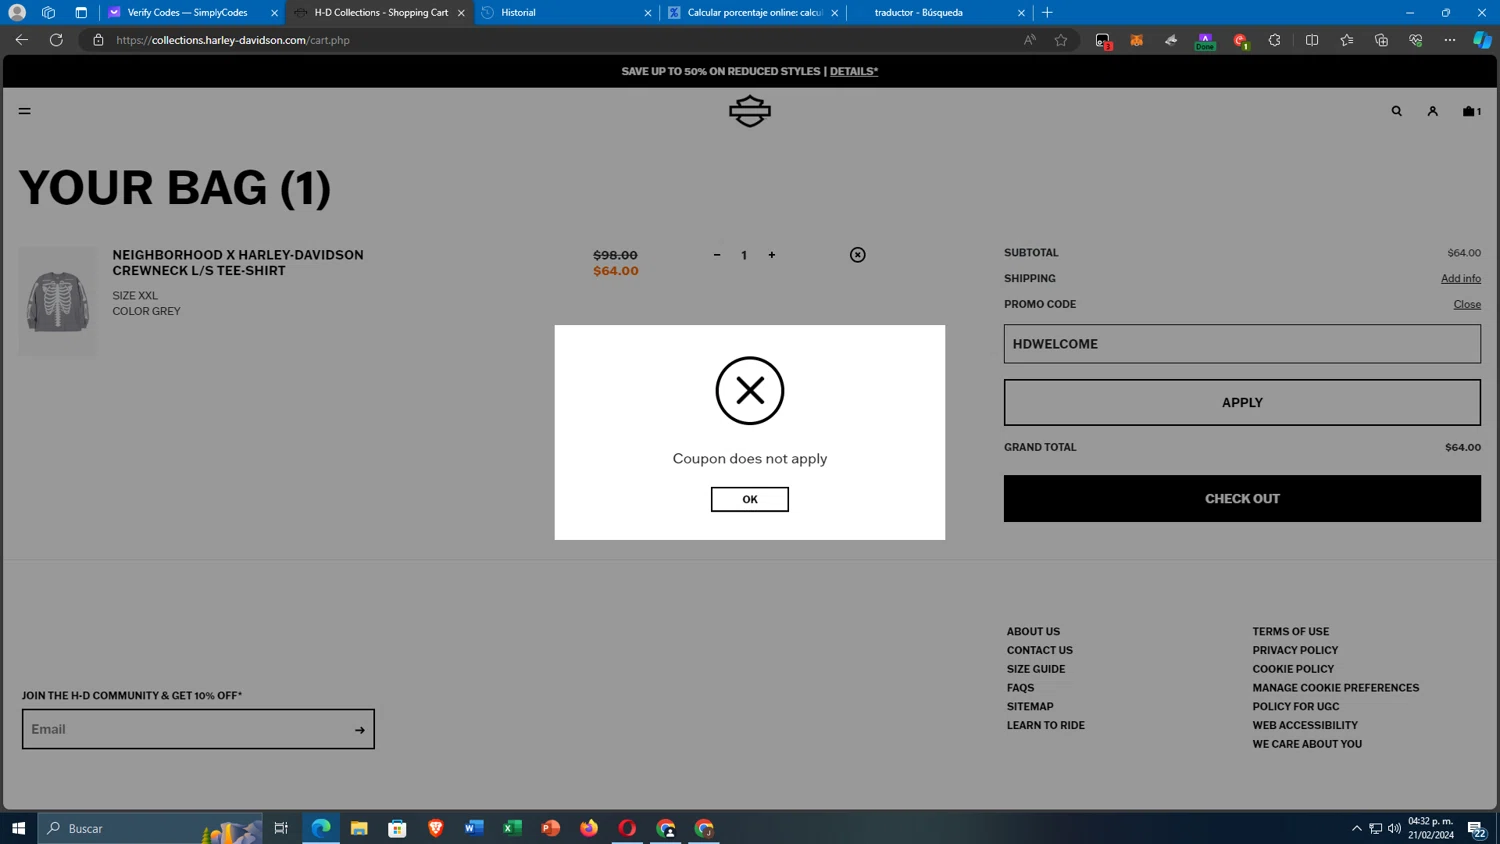Image resolution: width=1500 pixels, height=844 pixels.
Task: Click Add info for shipping
Action: (1460, 278)
